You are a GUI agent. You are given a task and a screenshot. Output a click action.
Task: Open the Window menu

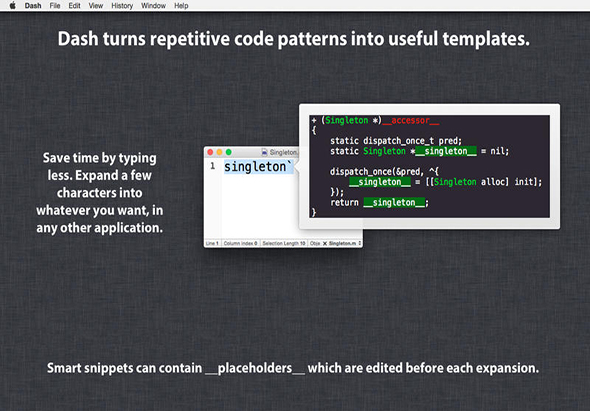coord(153,6)
